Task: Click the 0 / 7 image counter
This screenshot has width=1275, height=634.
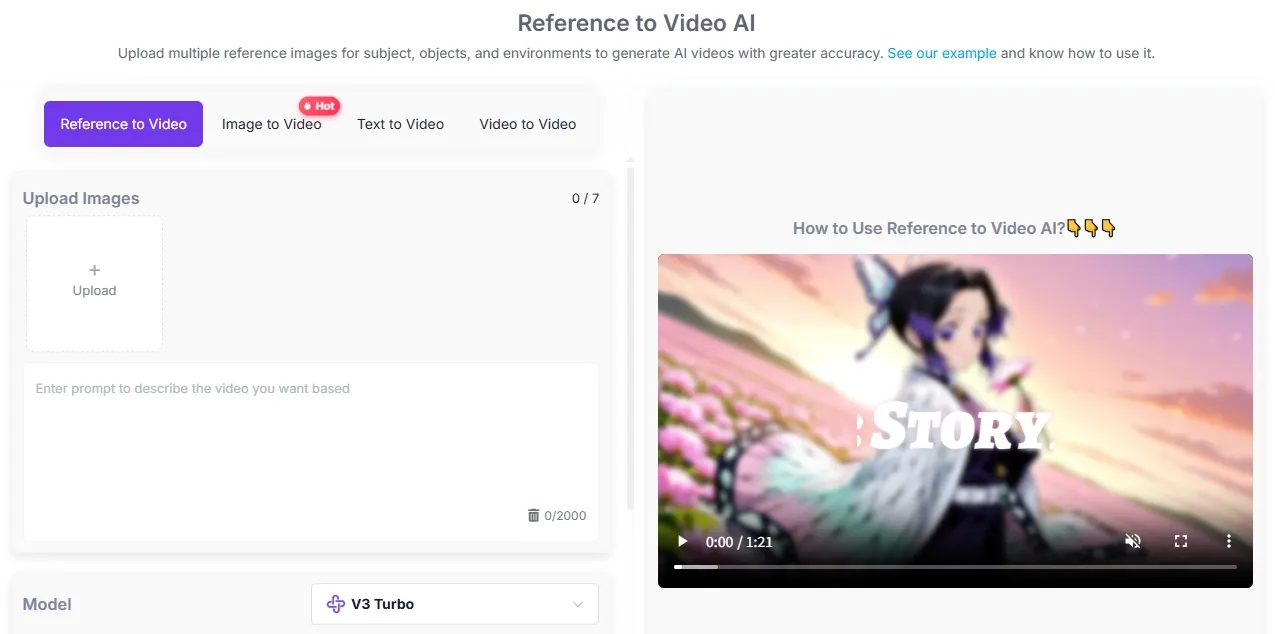Action: point(585,198)
